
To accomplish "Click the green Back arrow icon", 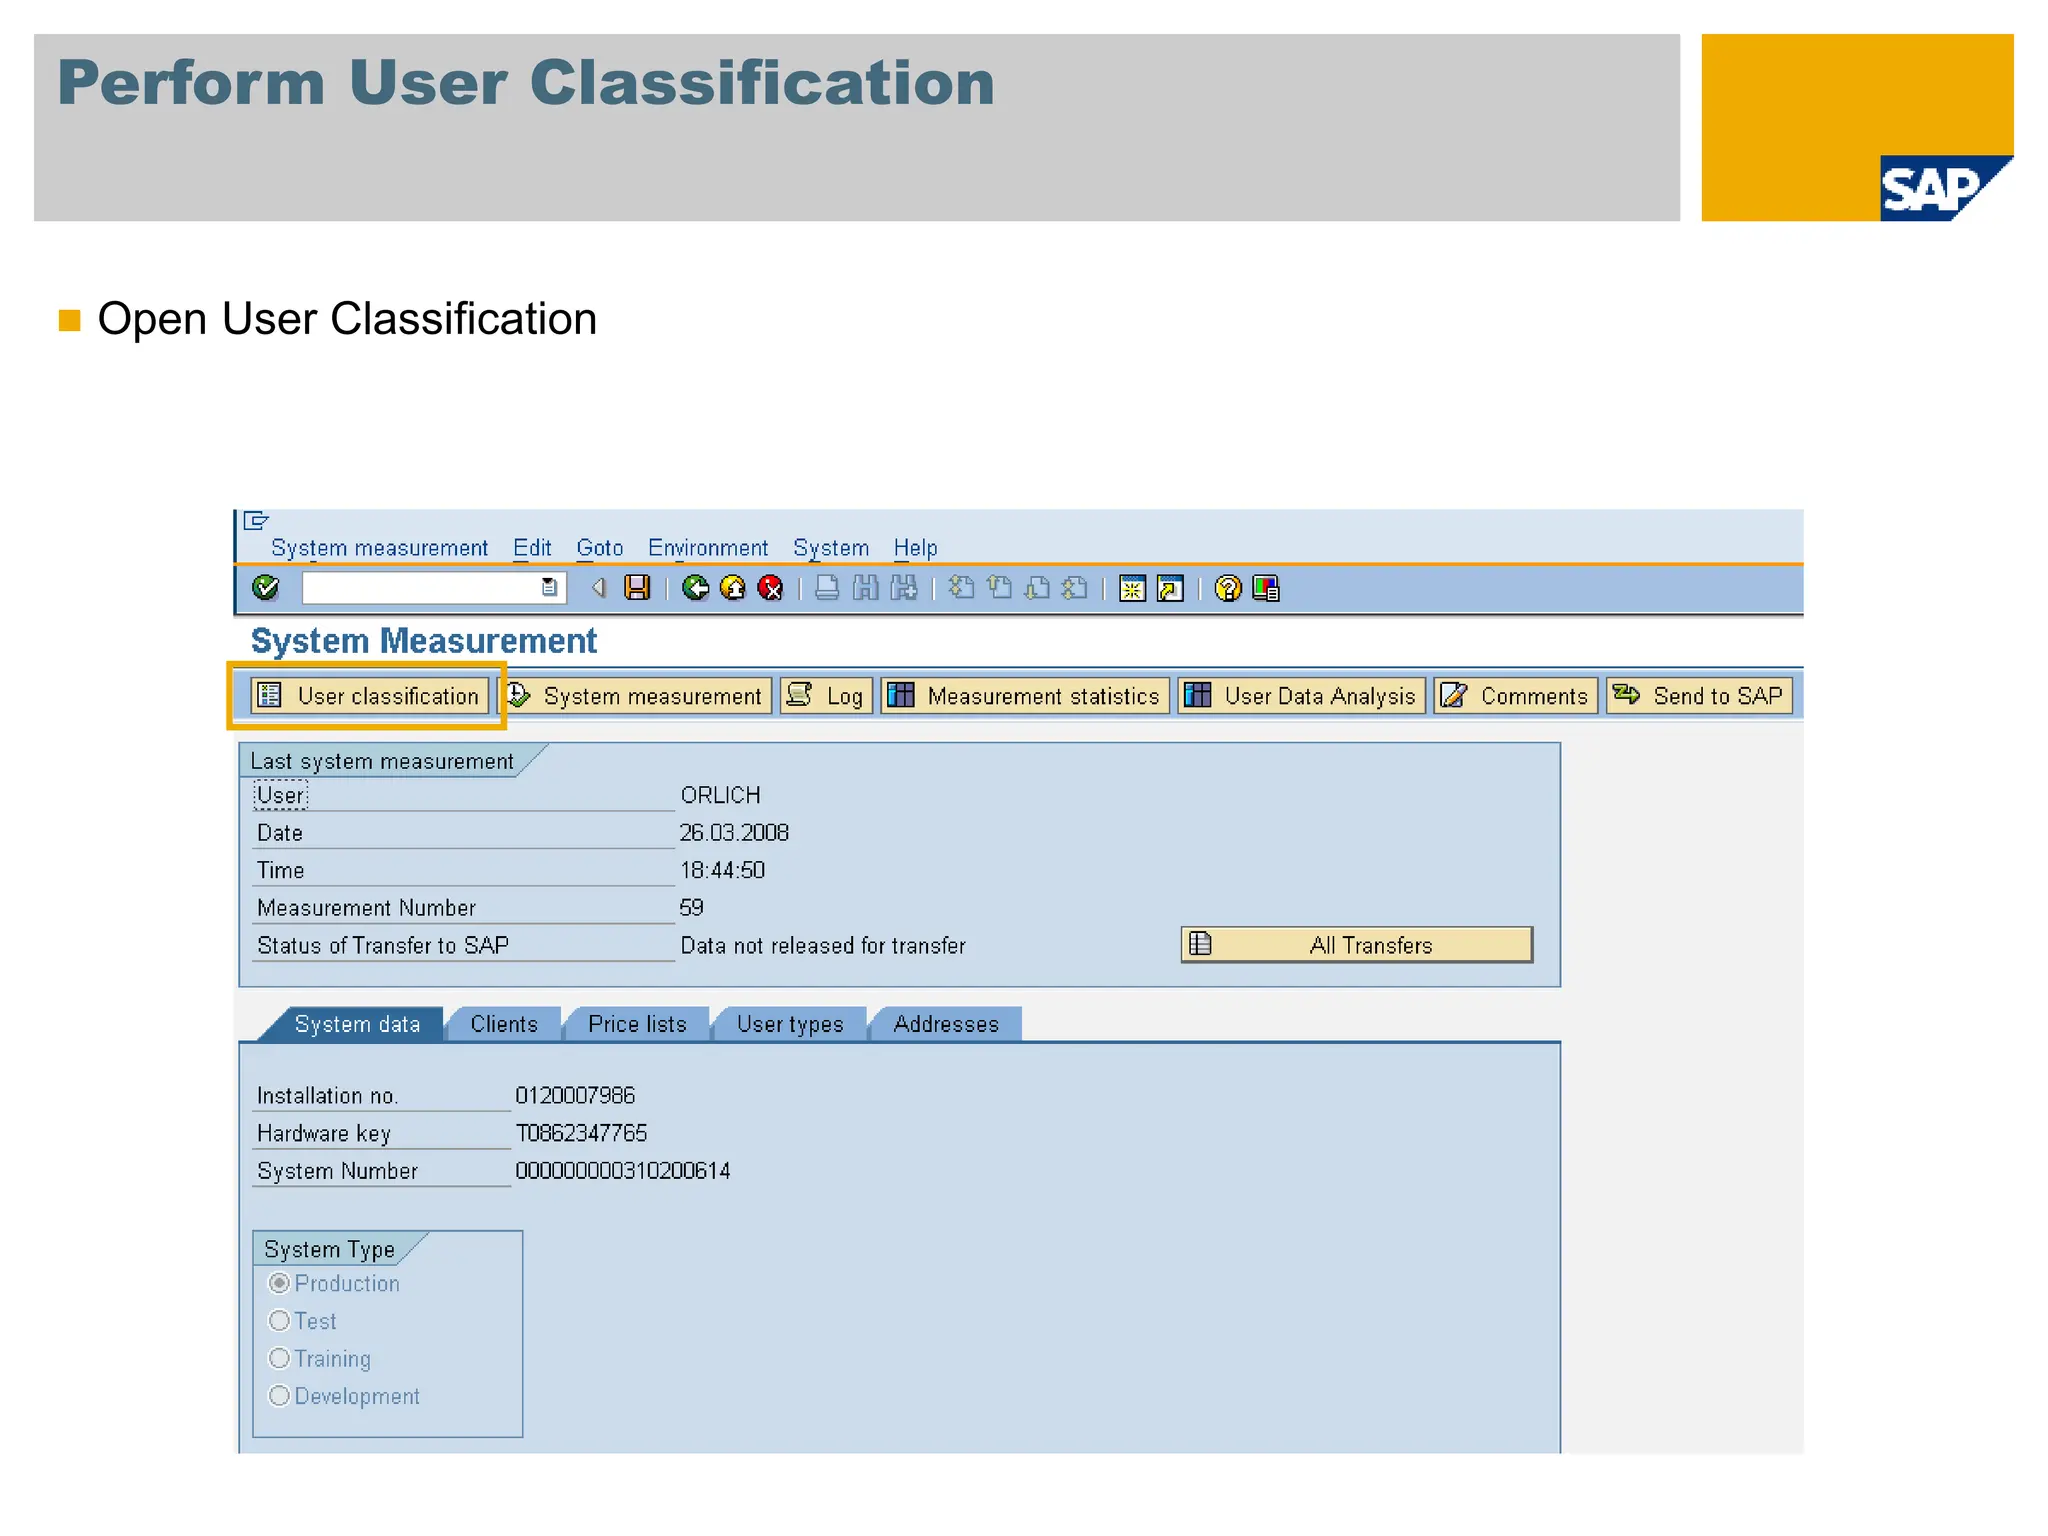I will (695, 588).
